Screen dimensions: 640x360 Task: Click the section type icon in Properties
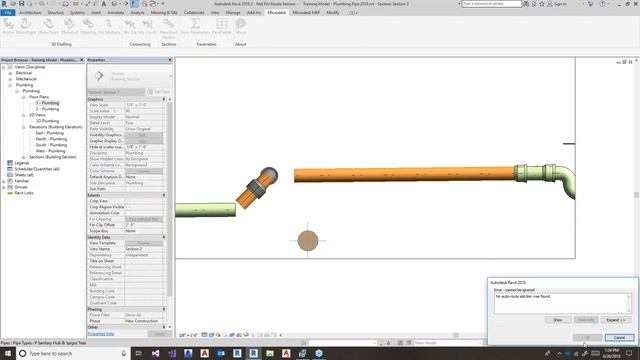click(x=99, y=76)
